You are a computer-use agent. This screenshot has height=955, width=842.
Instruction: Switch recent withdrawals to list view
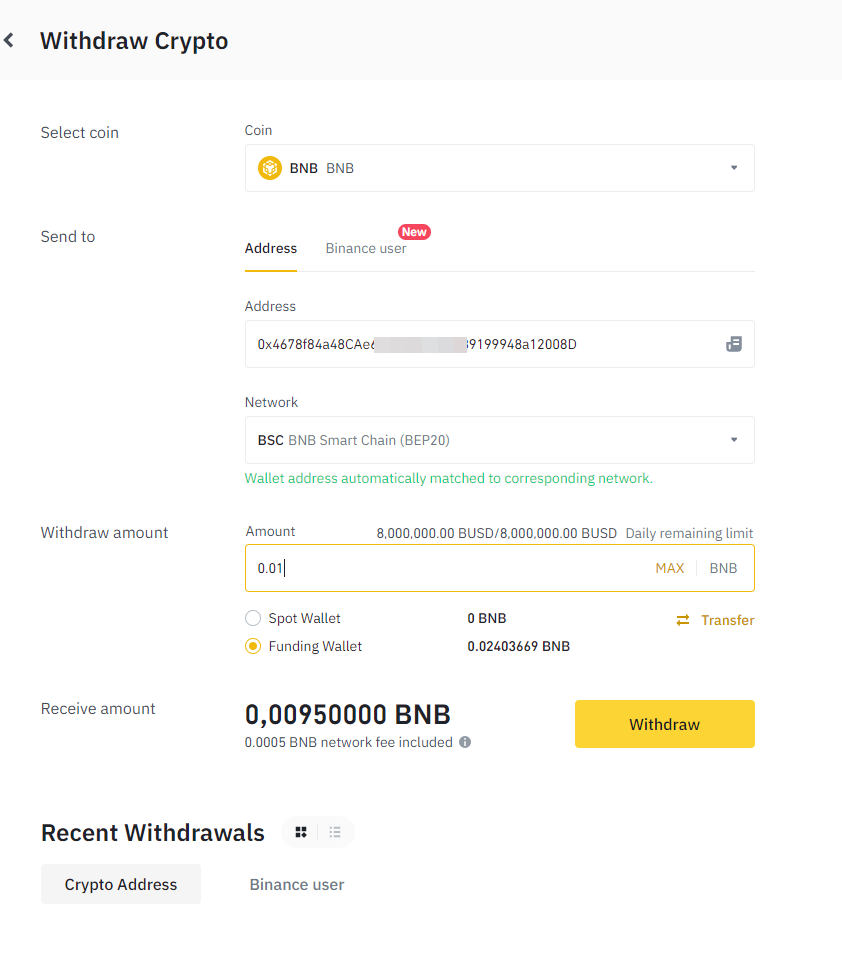pos(335,832)
